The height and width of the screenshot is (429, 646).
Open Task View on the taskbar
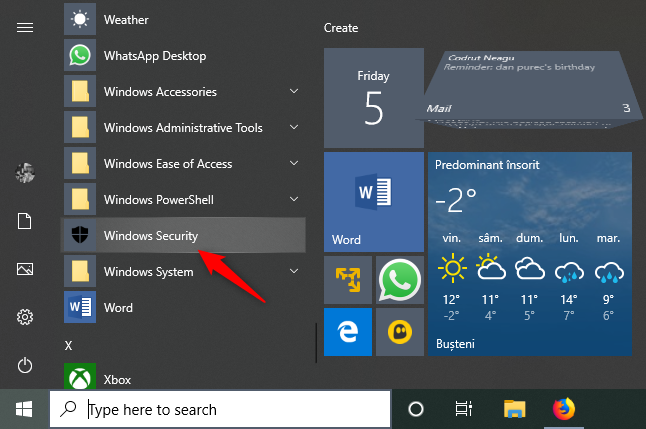coord(463,409)
